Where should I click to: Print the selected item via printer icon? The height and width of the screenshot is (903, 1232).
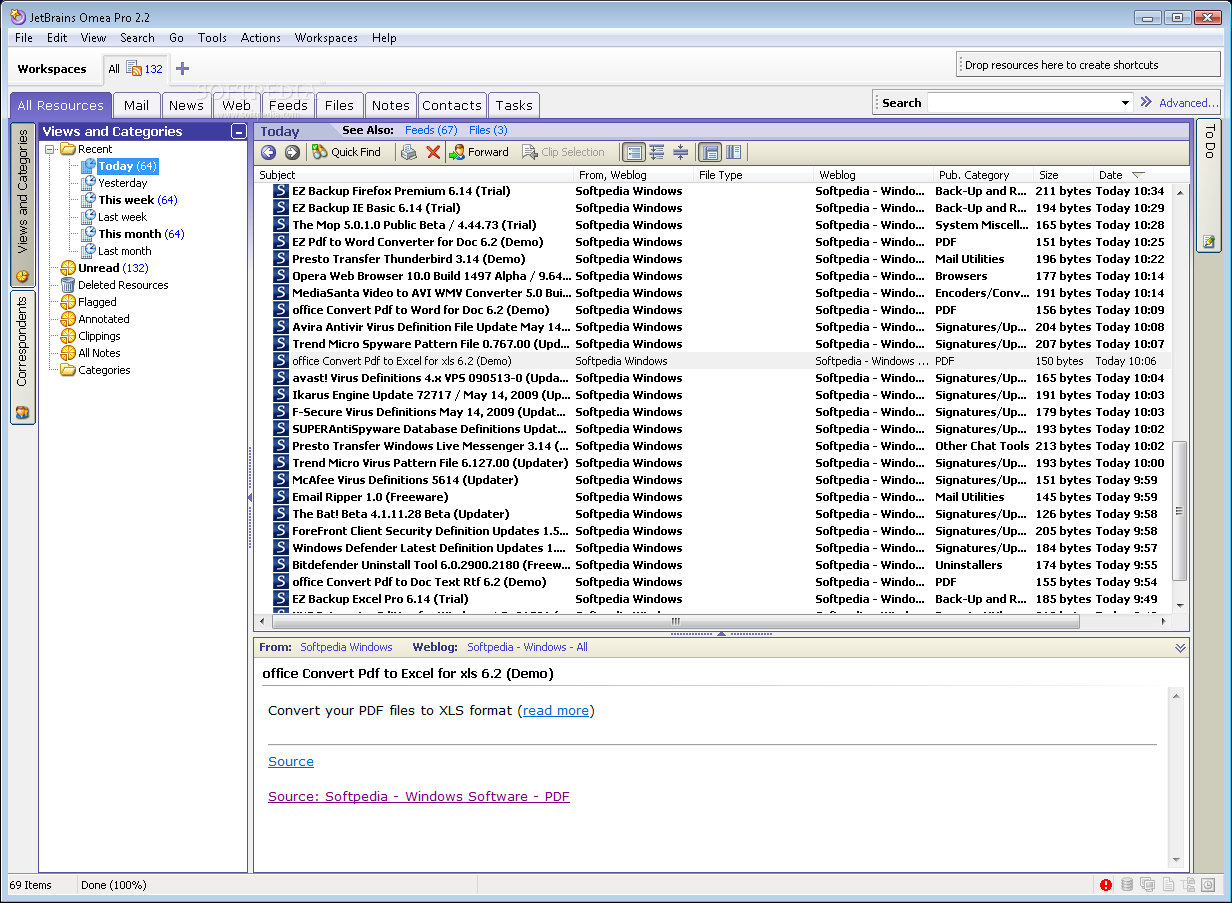409,152
